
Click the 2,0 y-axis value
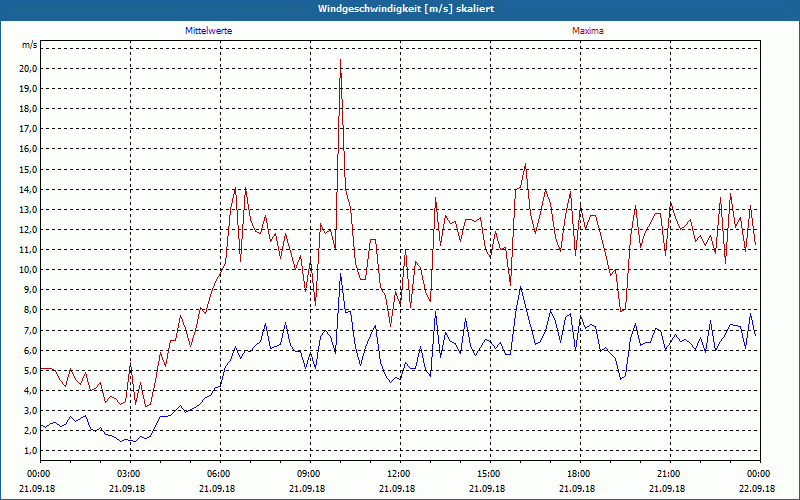pyautogui.click(x=31, y=431)
